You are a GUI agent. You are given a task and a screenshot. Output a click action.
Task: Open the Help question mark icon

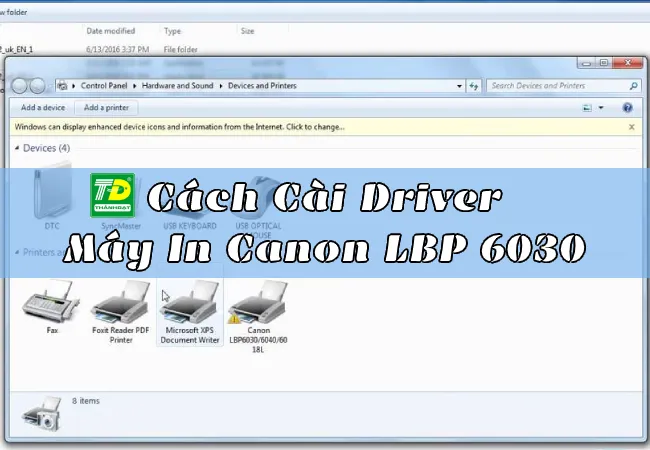pyautogui.click(x=627, y=108)
